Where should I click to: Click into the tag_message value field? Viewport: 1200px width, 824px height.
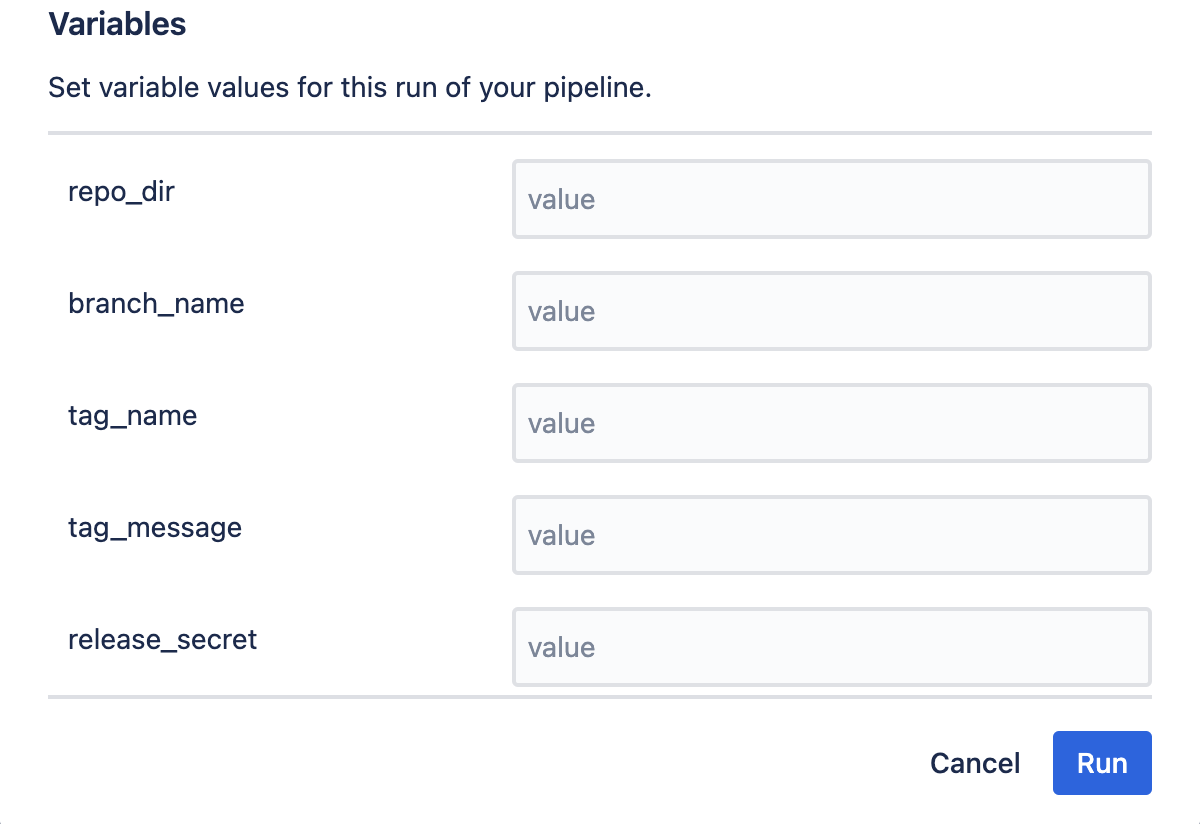coord(832,535)
